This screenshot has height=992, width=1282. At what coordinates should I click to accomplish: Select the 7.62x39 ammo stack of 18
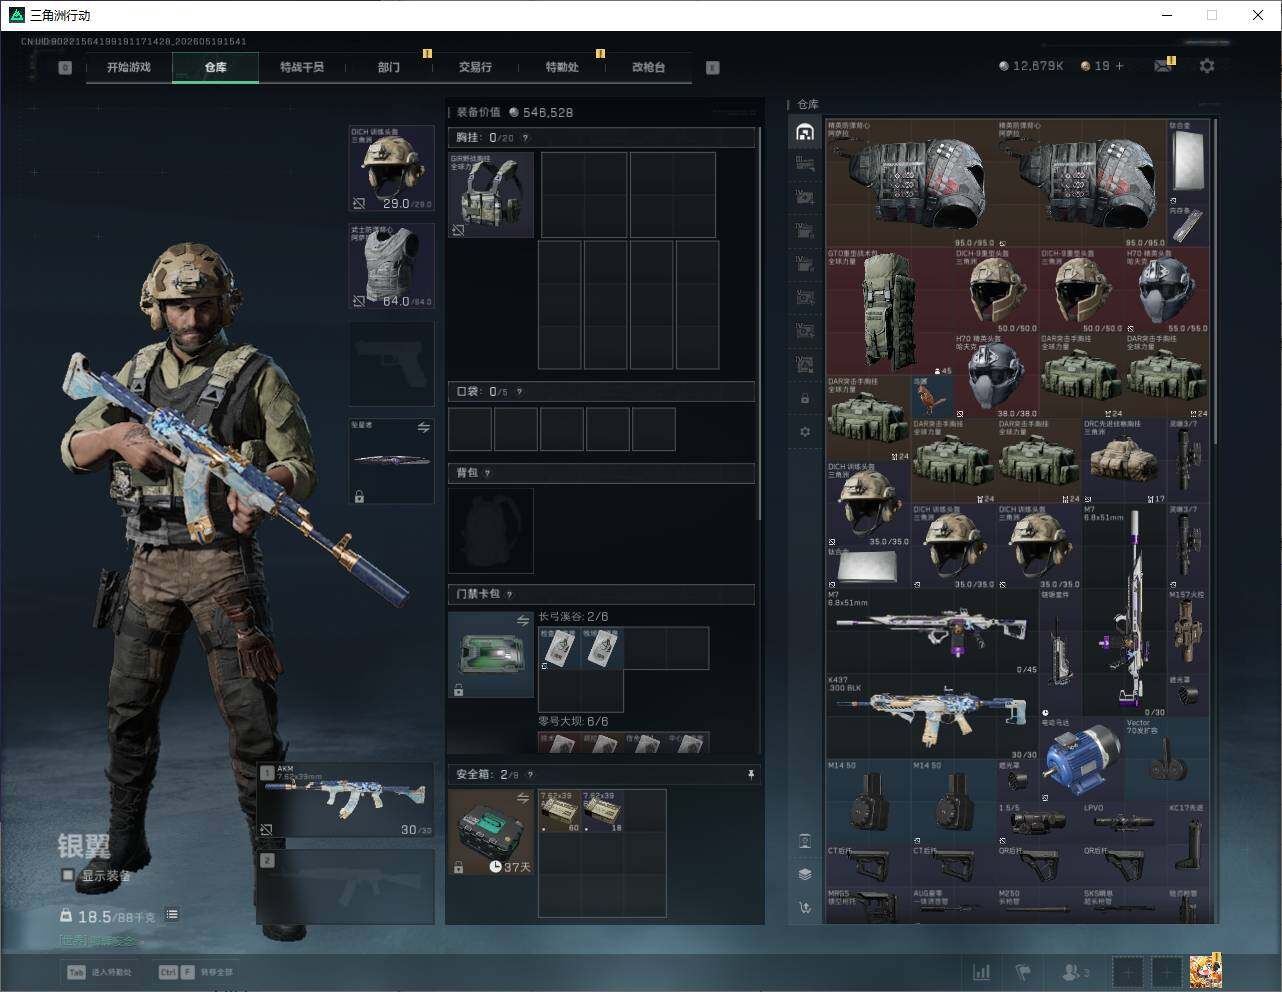point(603,811)
